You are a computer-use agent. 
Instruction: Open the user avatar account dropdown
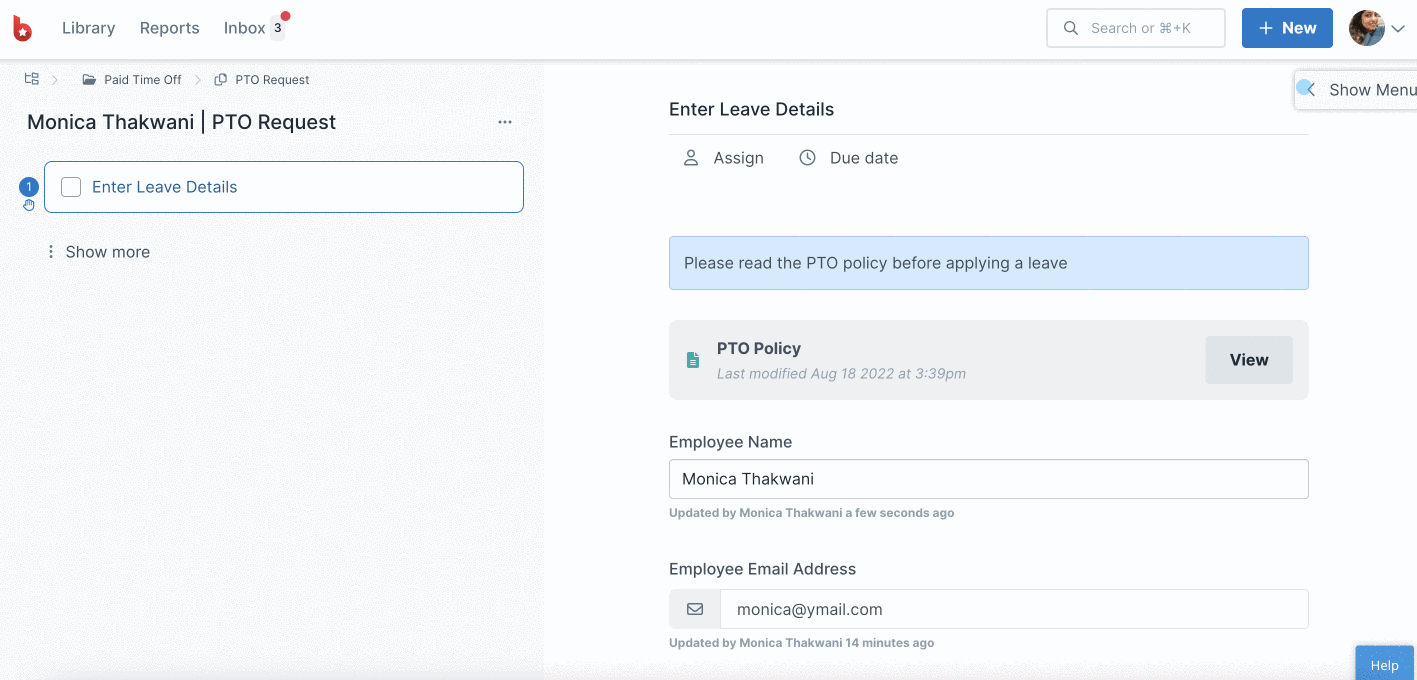point(1377,28)
